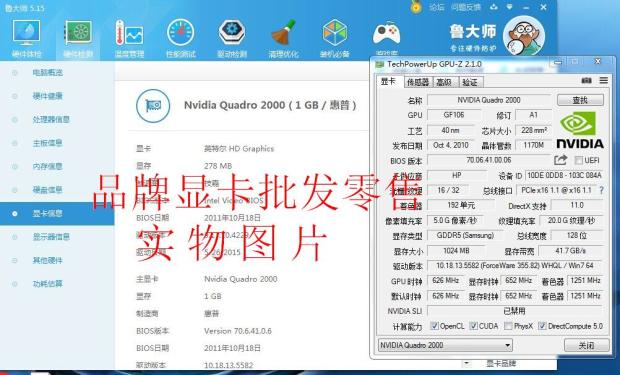
Task: Click the 1024 MB memory size field
Action: (456, 251)
